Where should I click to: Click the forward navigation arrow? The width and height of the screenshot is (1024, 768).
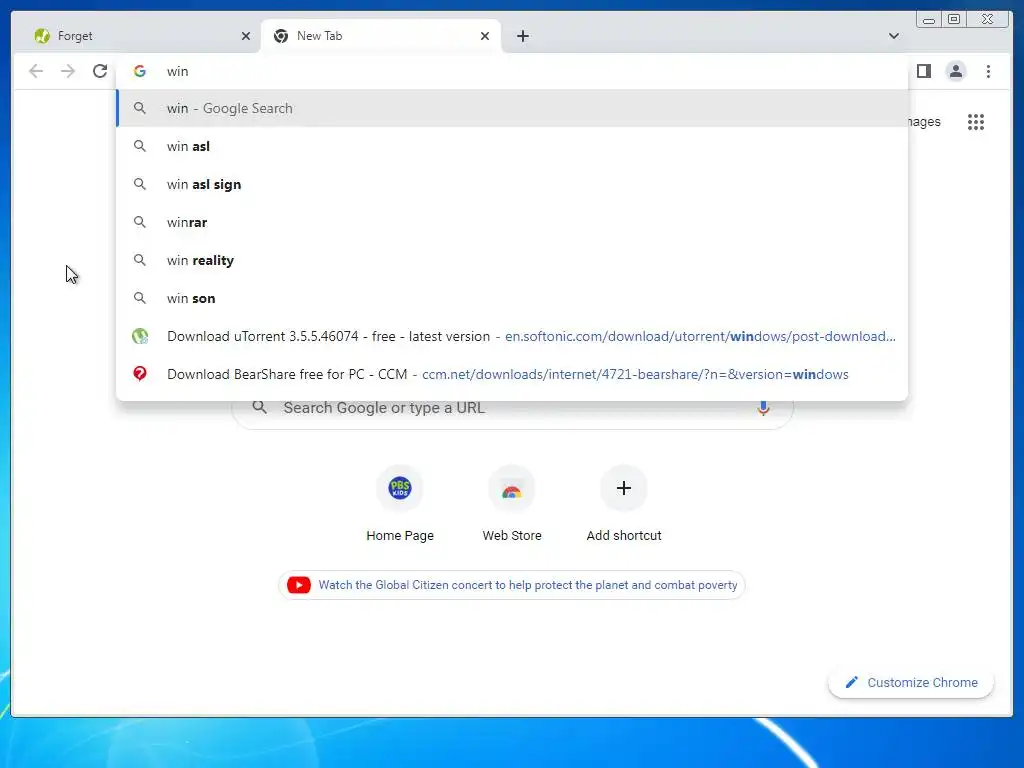click(68, 71)
